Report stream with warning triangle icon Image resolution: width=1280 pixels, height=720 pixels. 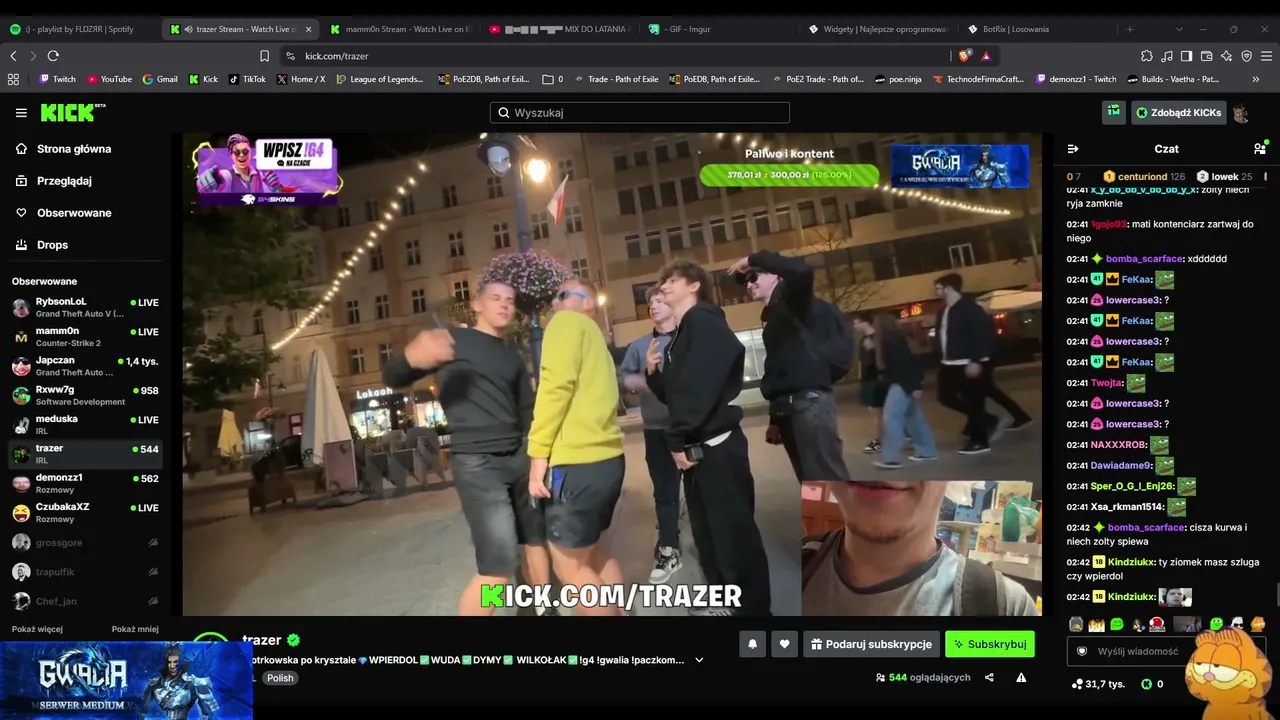coord(1021,678)
